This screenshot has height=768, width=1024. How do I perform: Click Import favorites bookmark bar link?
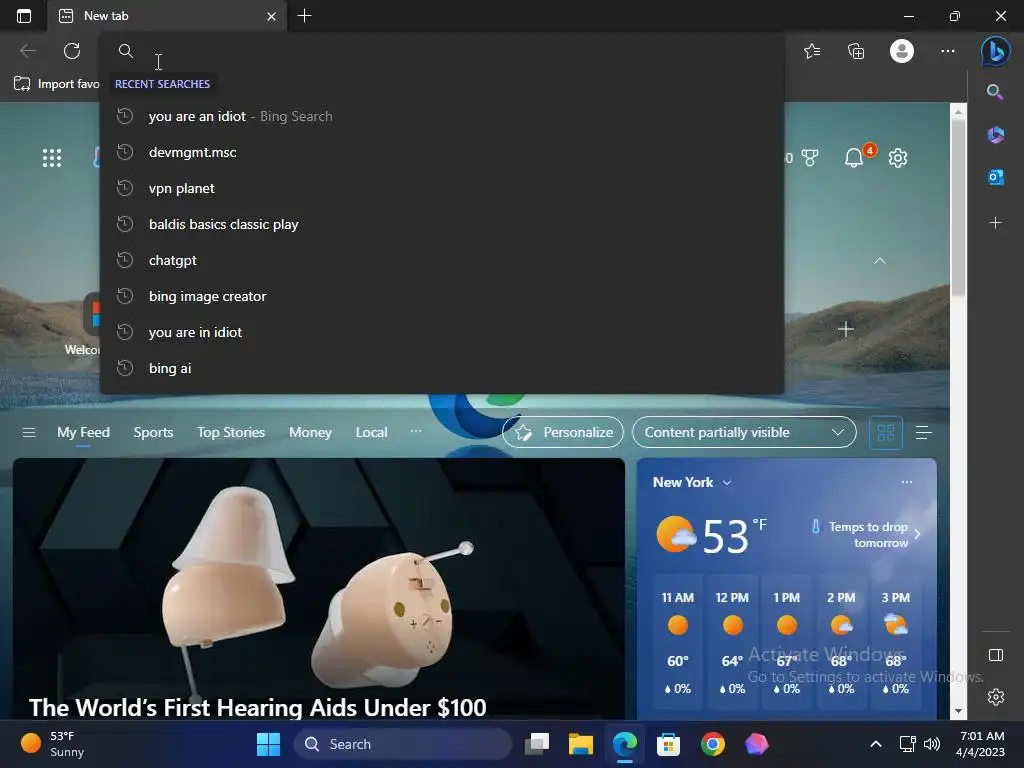tap(57, 84)
